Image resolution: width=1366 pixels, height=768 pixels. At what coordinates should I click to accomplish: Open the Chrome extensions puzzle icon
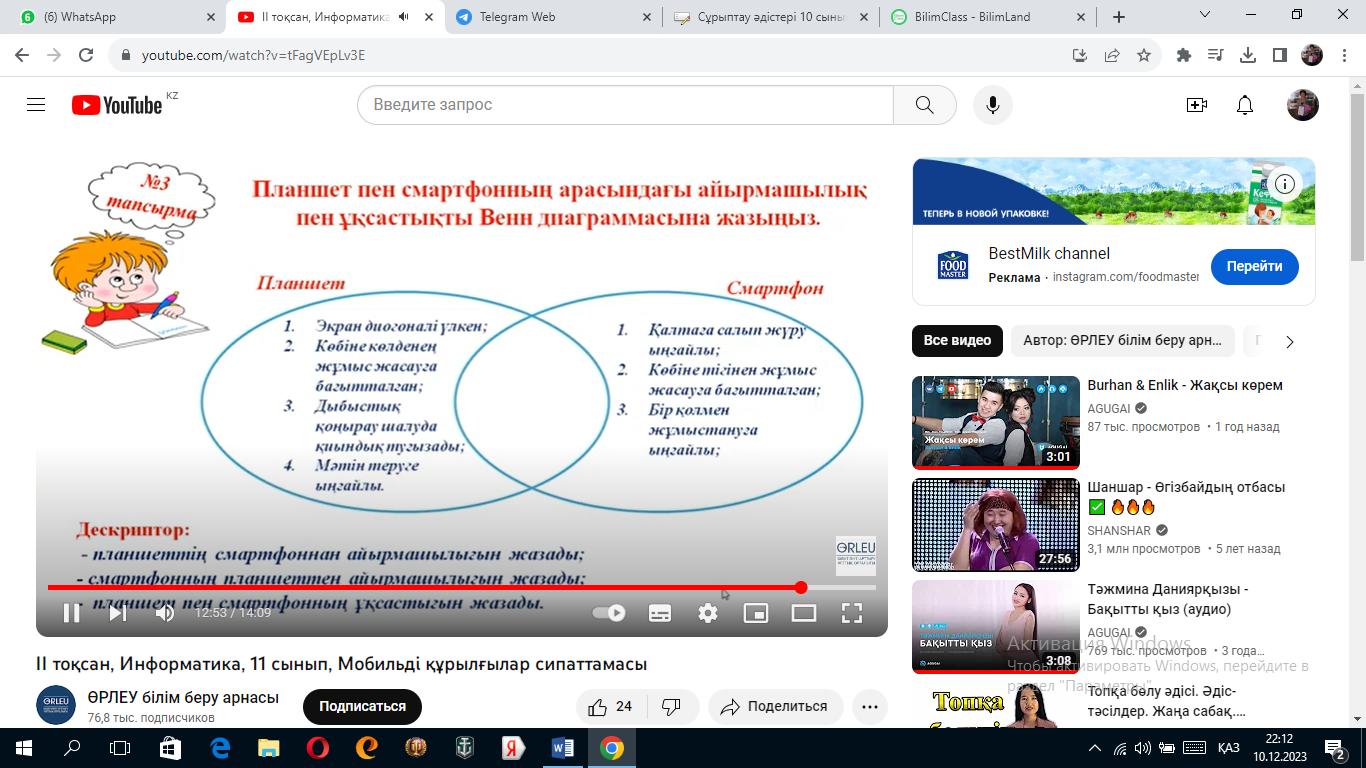pyautogui.click(x=1184, y=56)
